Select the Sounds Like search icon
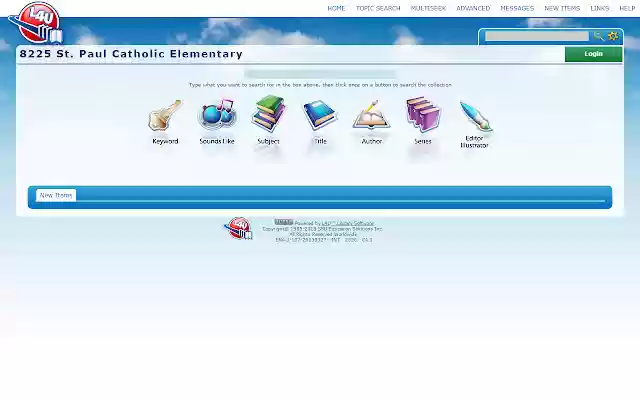Image resolution: width=640 pixels, height=400 pixels. coord(217,113)
